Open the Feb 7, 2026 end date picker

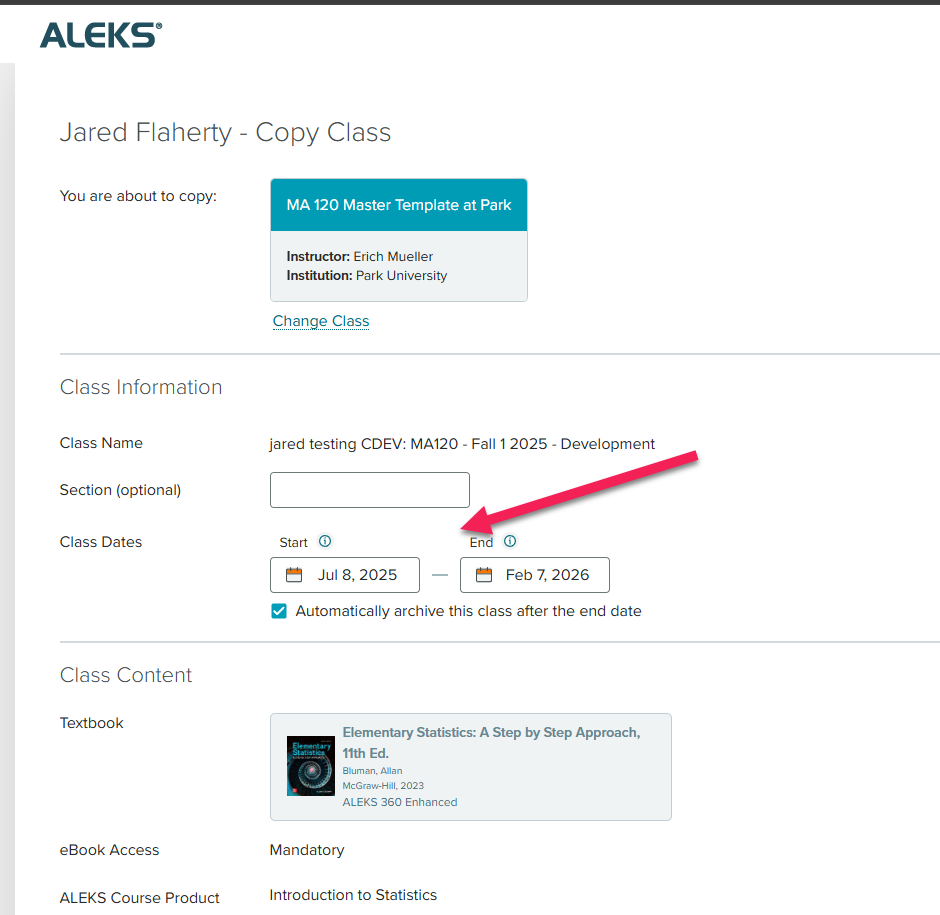click(x=535, y=575)
